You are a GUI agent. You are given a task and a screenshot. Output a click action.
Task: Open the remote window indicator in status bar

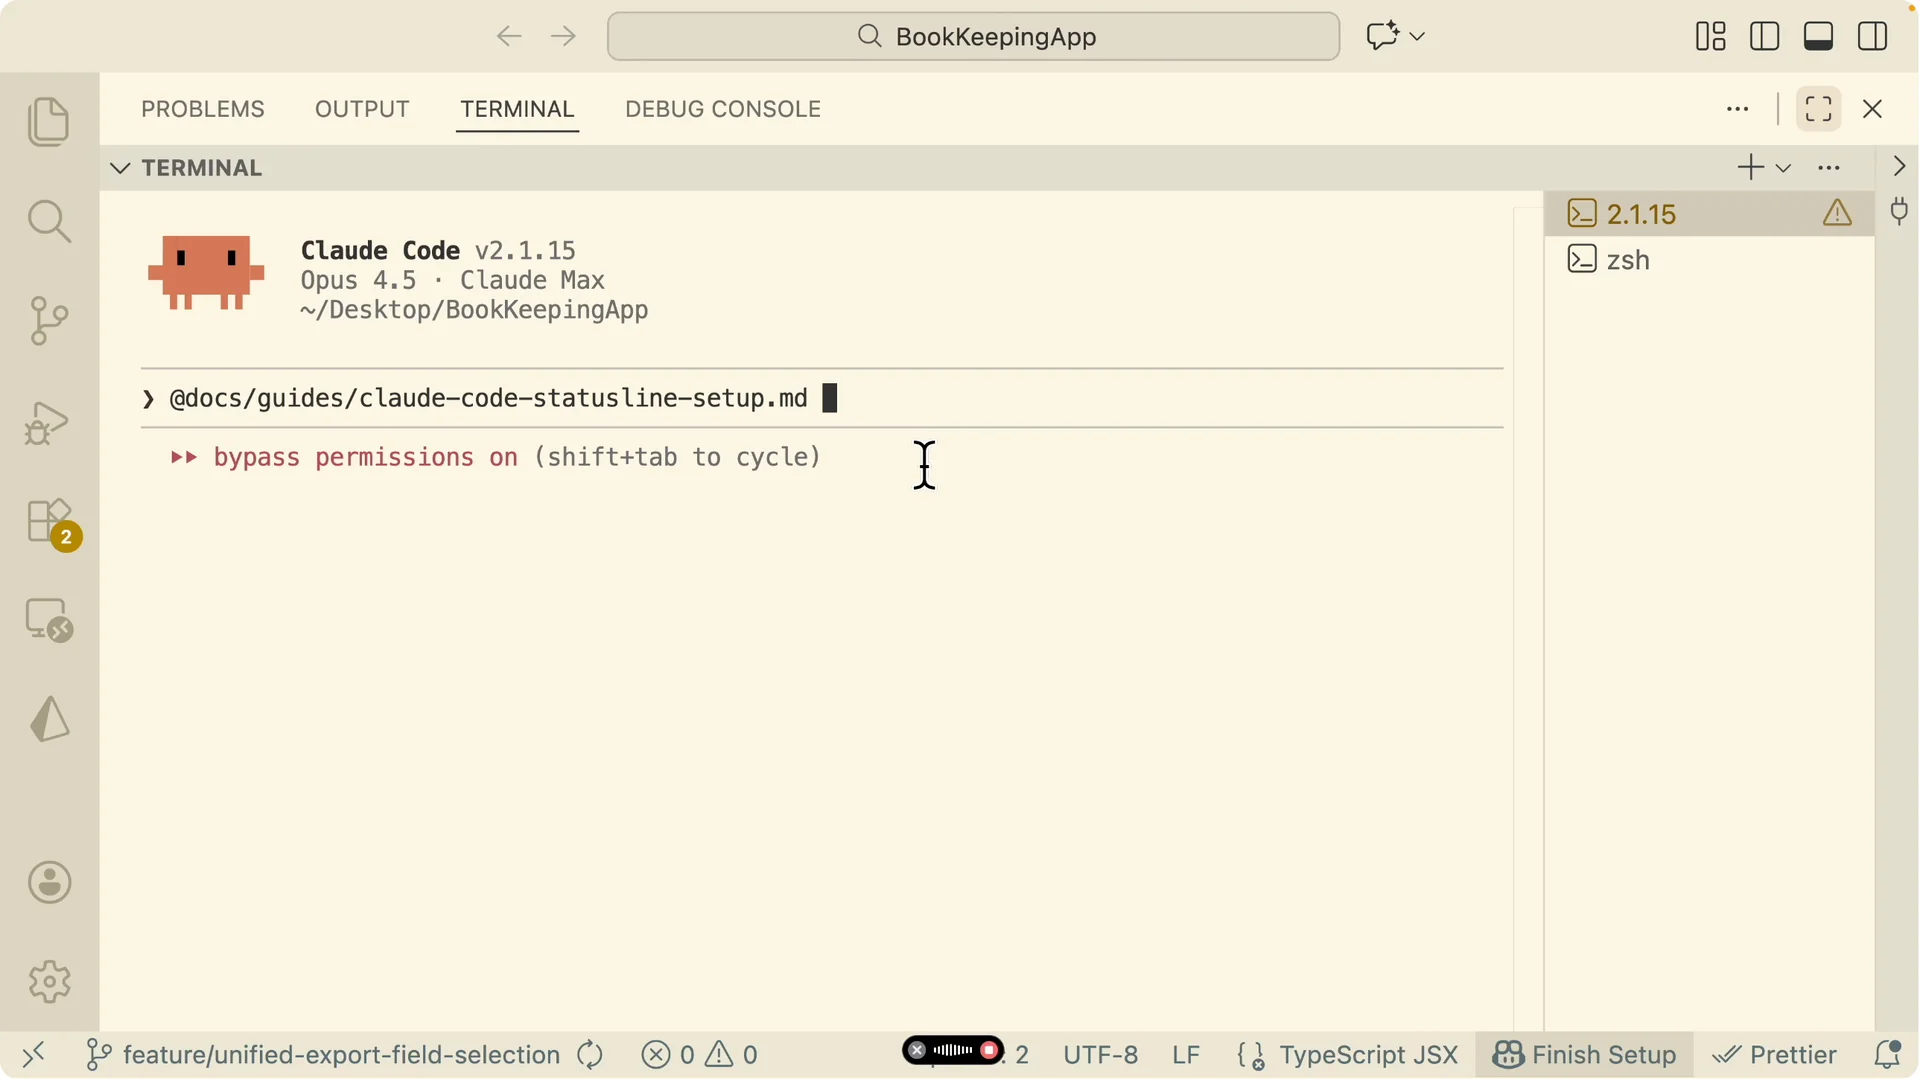coord(34,1055)
